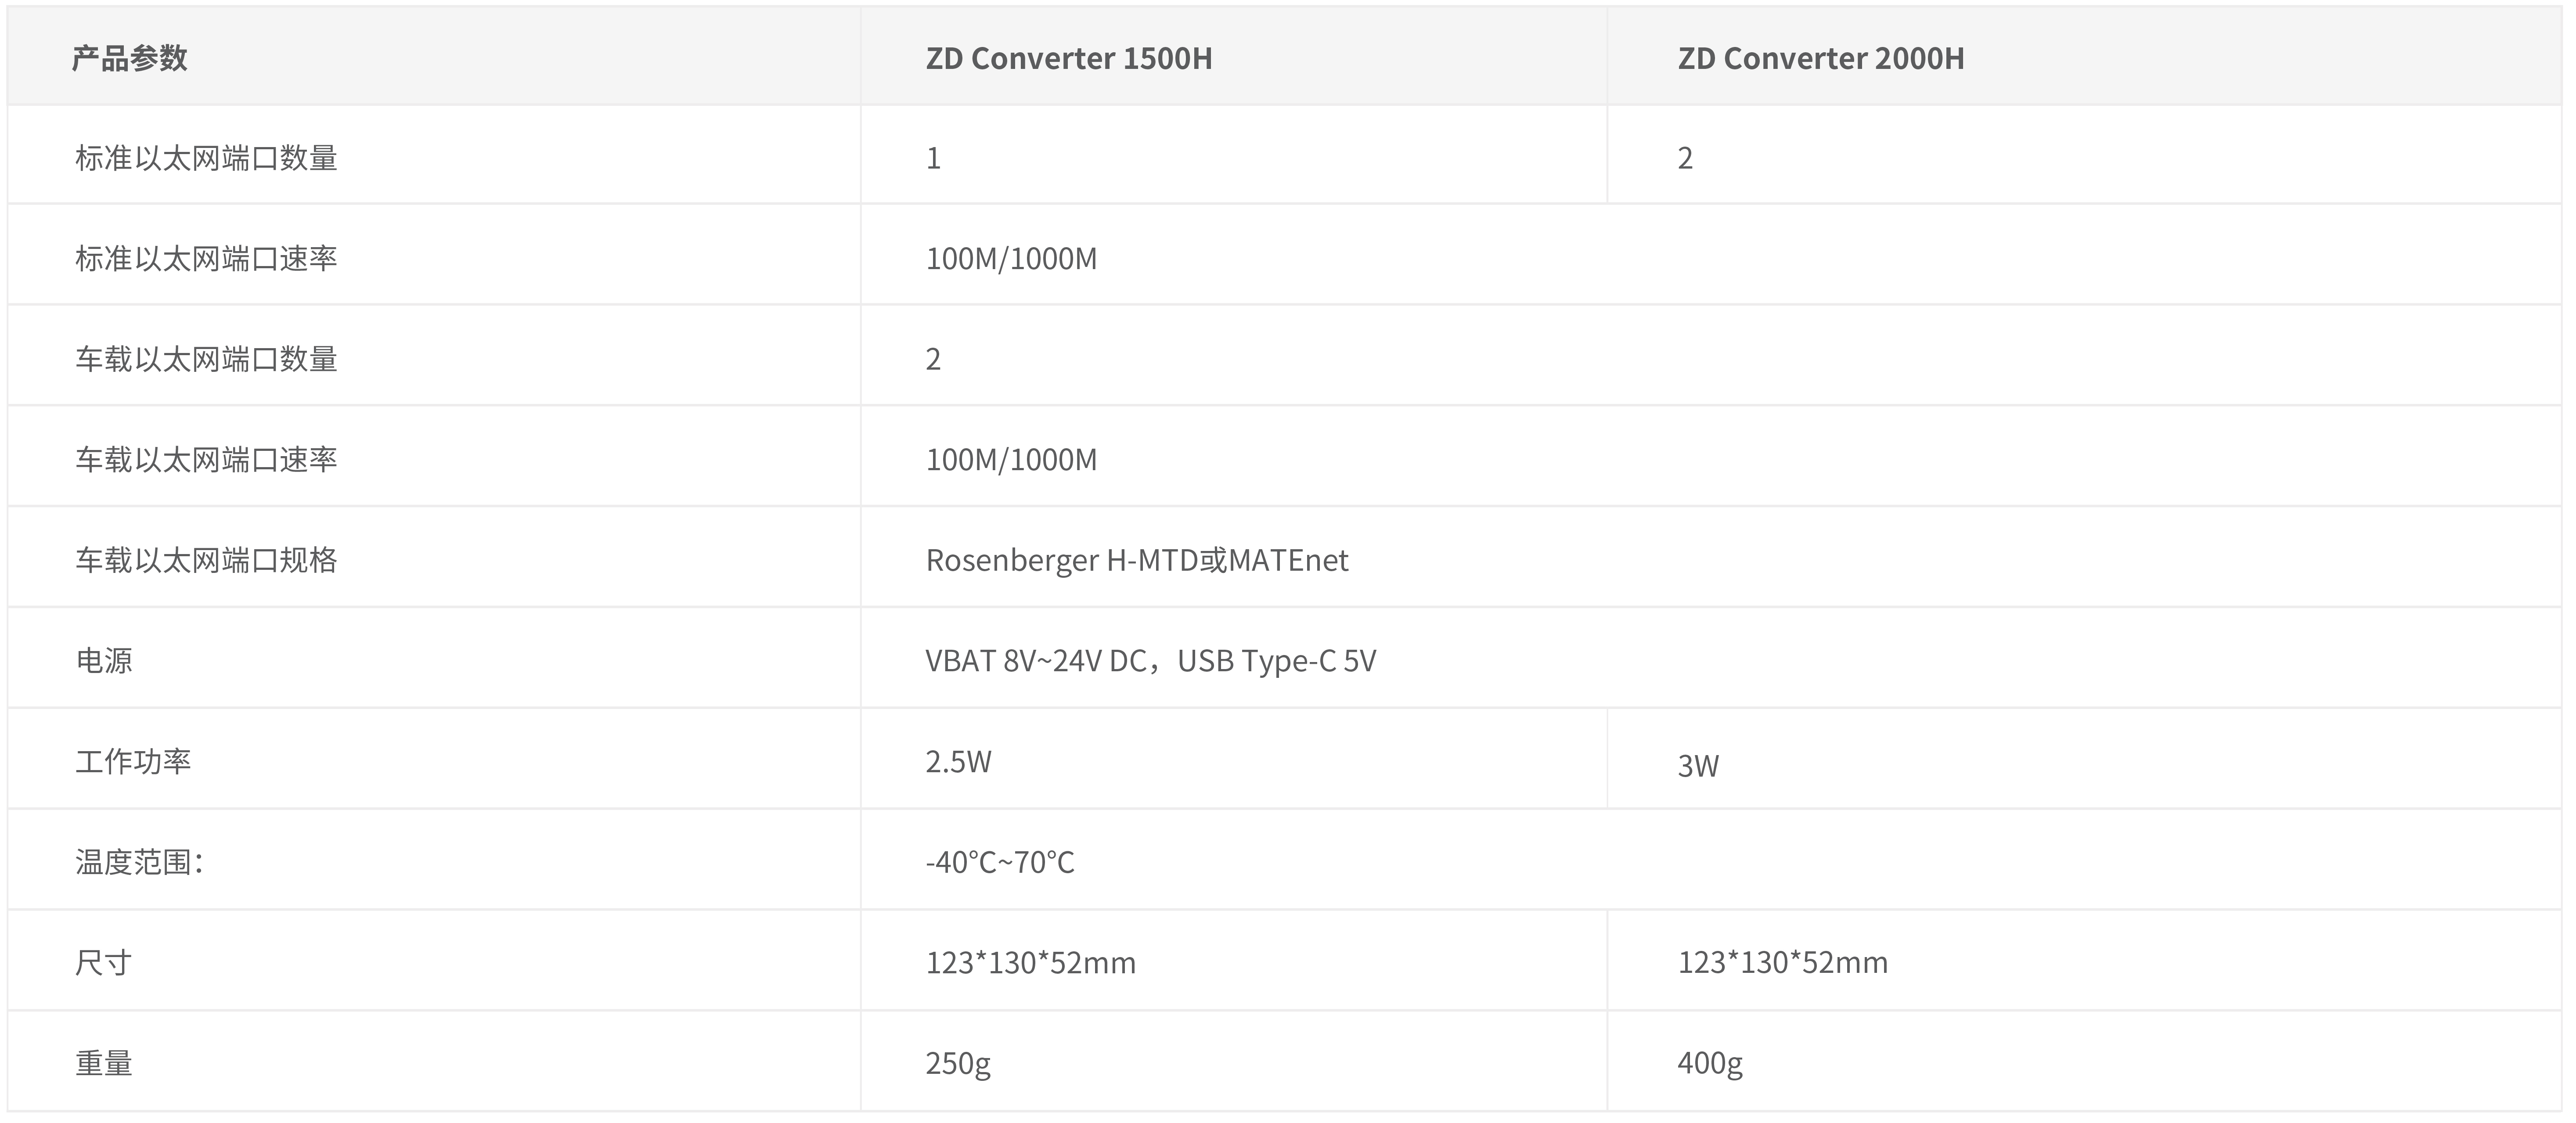Select the Rosenberger H-MTD或MATEnet cell text
Viewport: 2576px width, 1123px height.
coord(1137,560)
